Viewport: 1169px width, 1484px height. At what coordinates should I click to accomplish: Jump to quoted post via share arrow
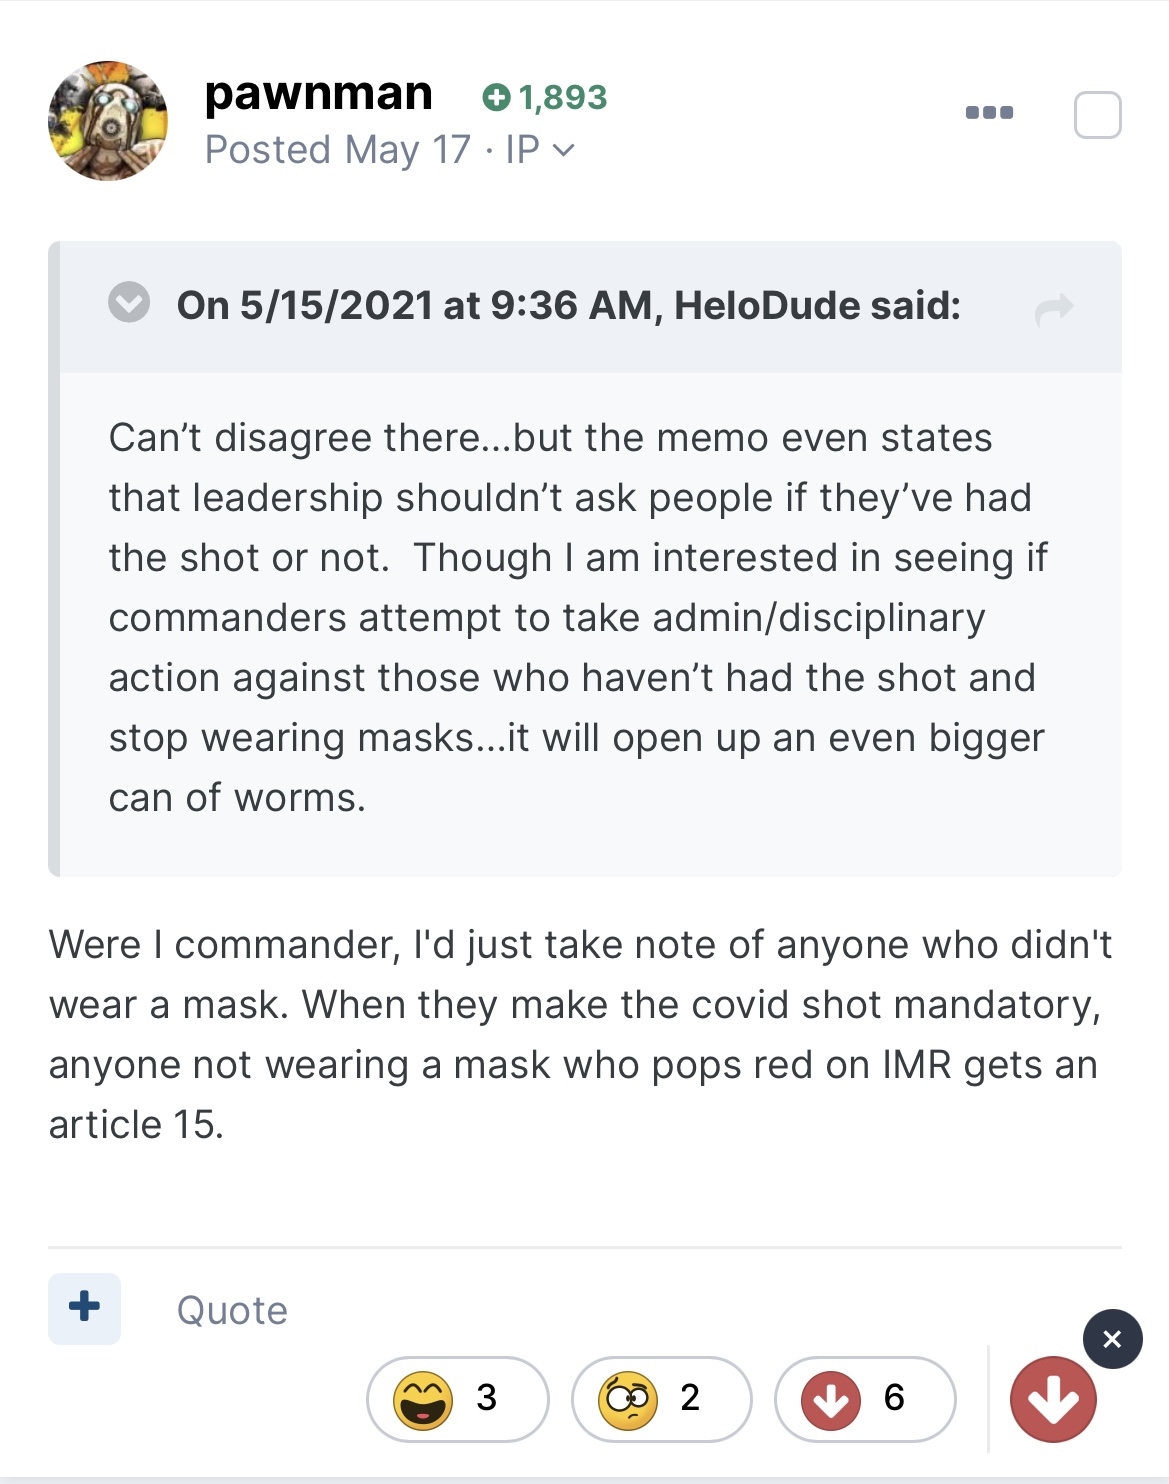[x=1054, y=309]
